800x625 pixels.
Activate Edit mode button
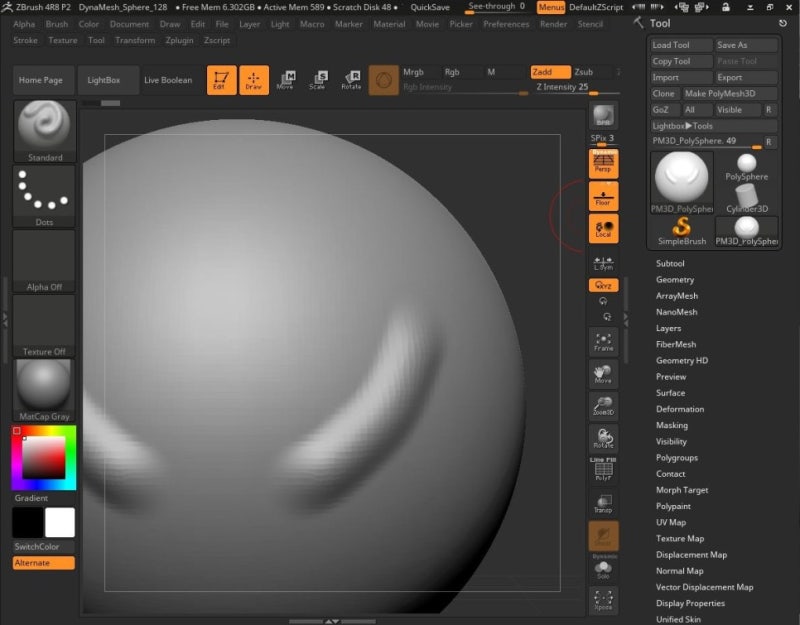(221, 80)
